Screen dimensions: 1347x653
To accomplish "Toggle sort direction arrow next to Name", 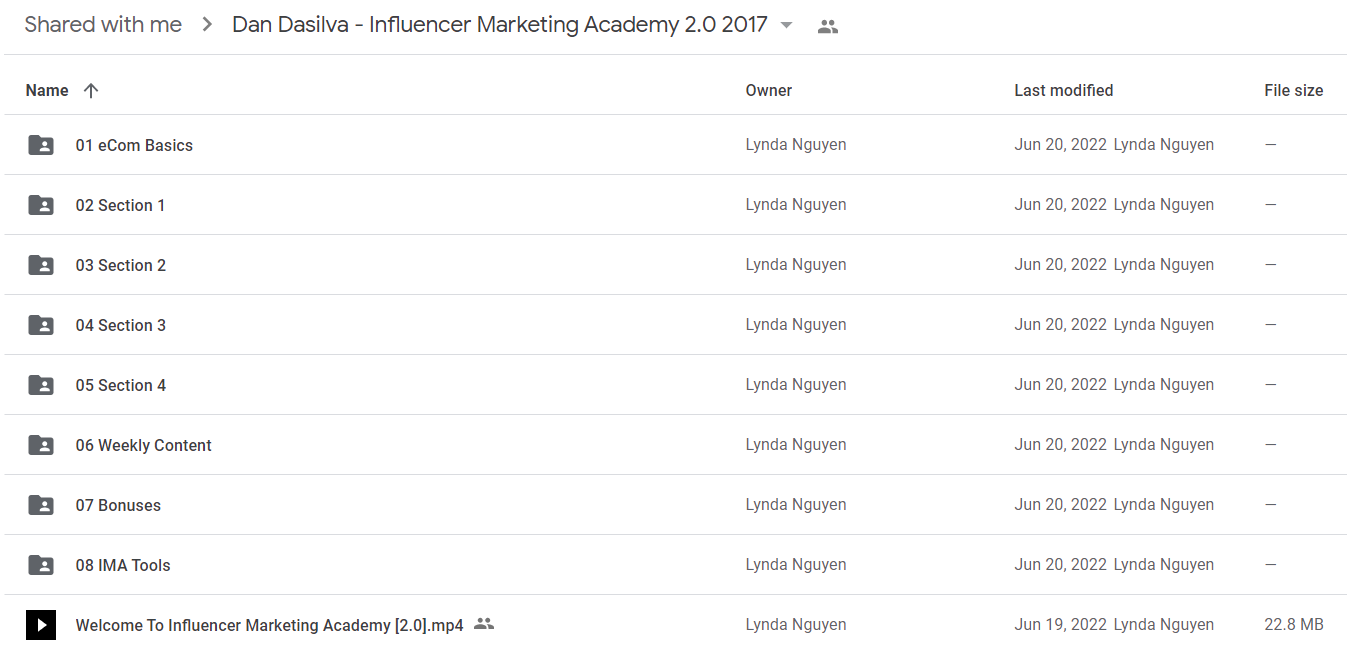I will click(x=91, y=90).
